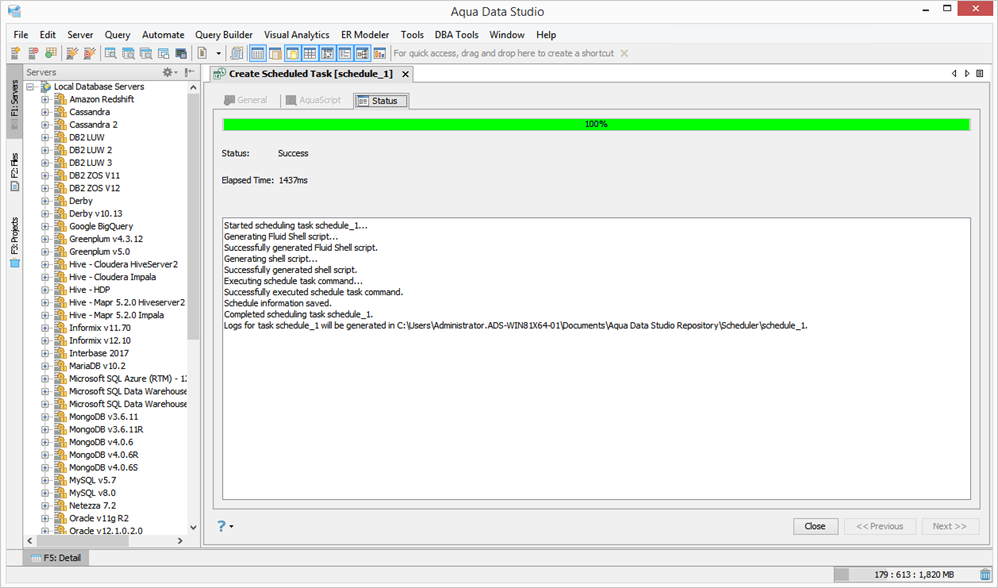Click the Next >> button

tap(950, 526)
